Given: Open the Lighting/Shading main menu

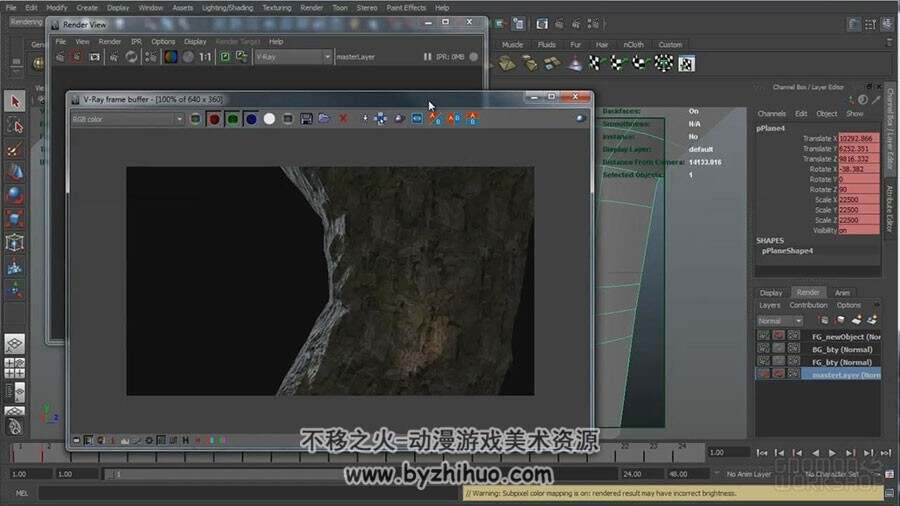Looking at the screenshot, I should (x=227, y=8).
